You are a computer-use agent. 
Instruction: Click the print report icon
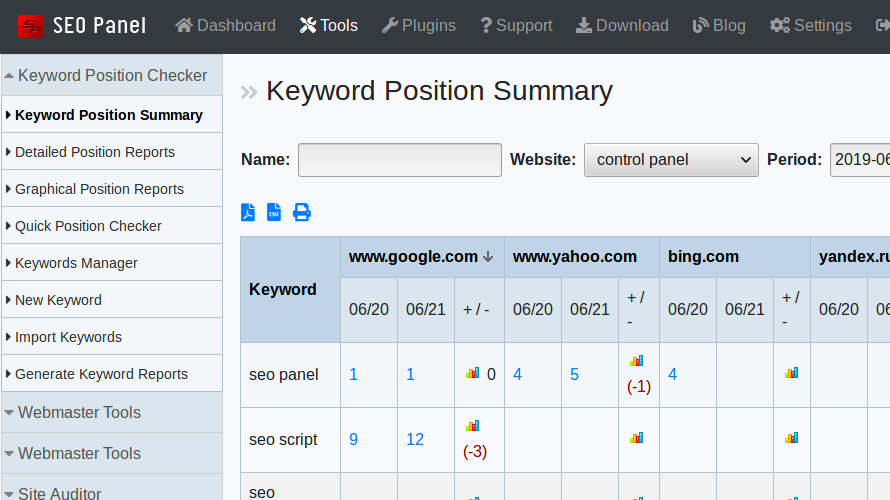pos(301,212)
